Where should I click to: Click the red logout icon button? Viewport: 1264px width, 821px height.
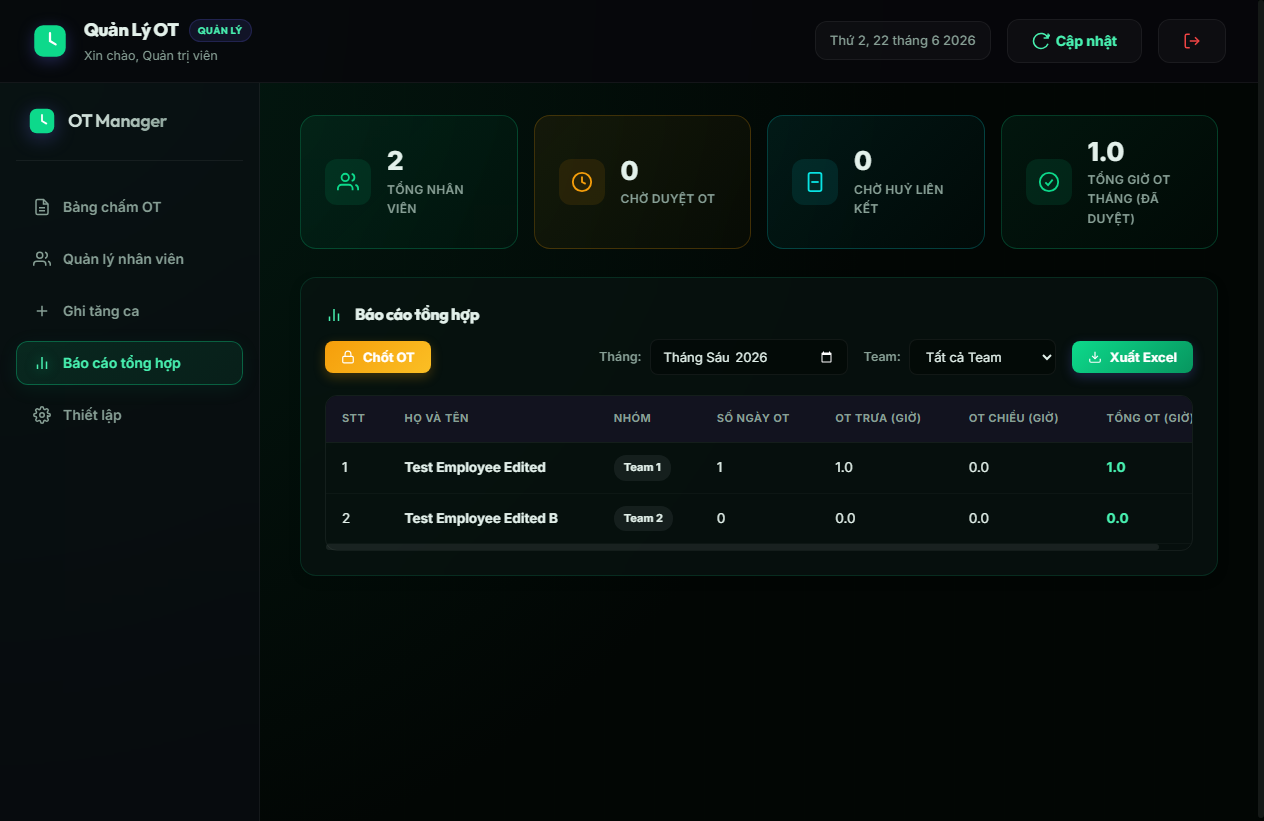1191,41
